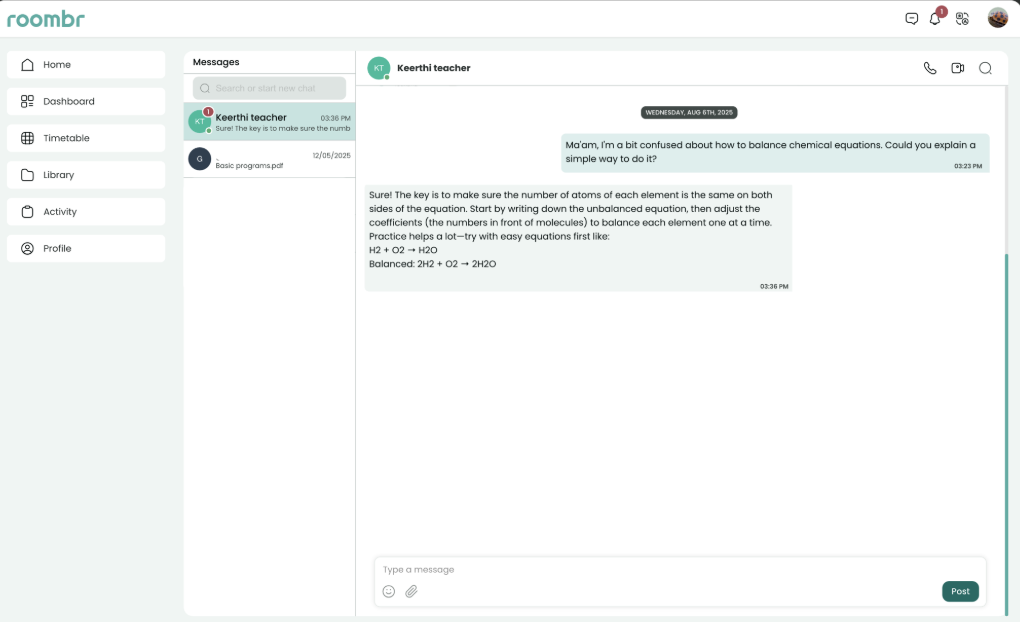The image size is (1020, 622).
Task: Start a voice call with Keerthi teacher
Action: pyautogui.click(x=930, y=68)
